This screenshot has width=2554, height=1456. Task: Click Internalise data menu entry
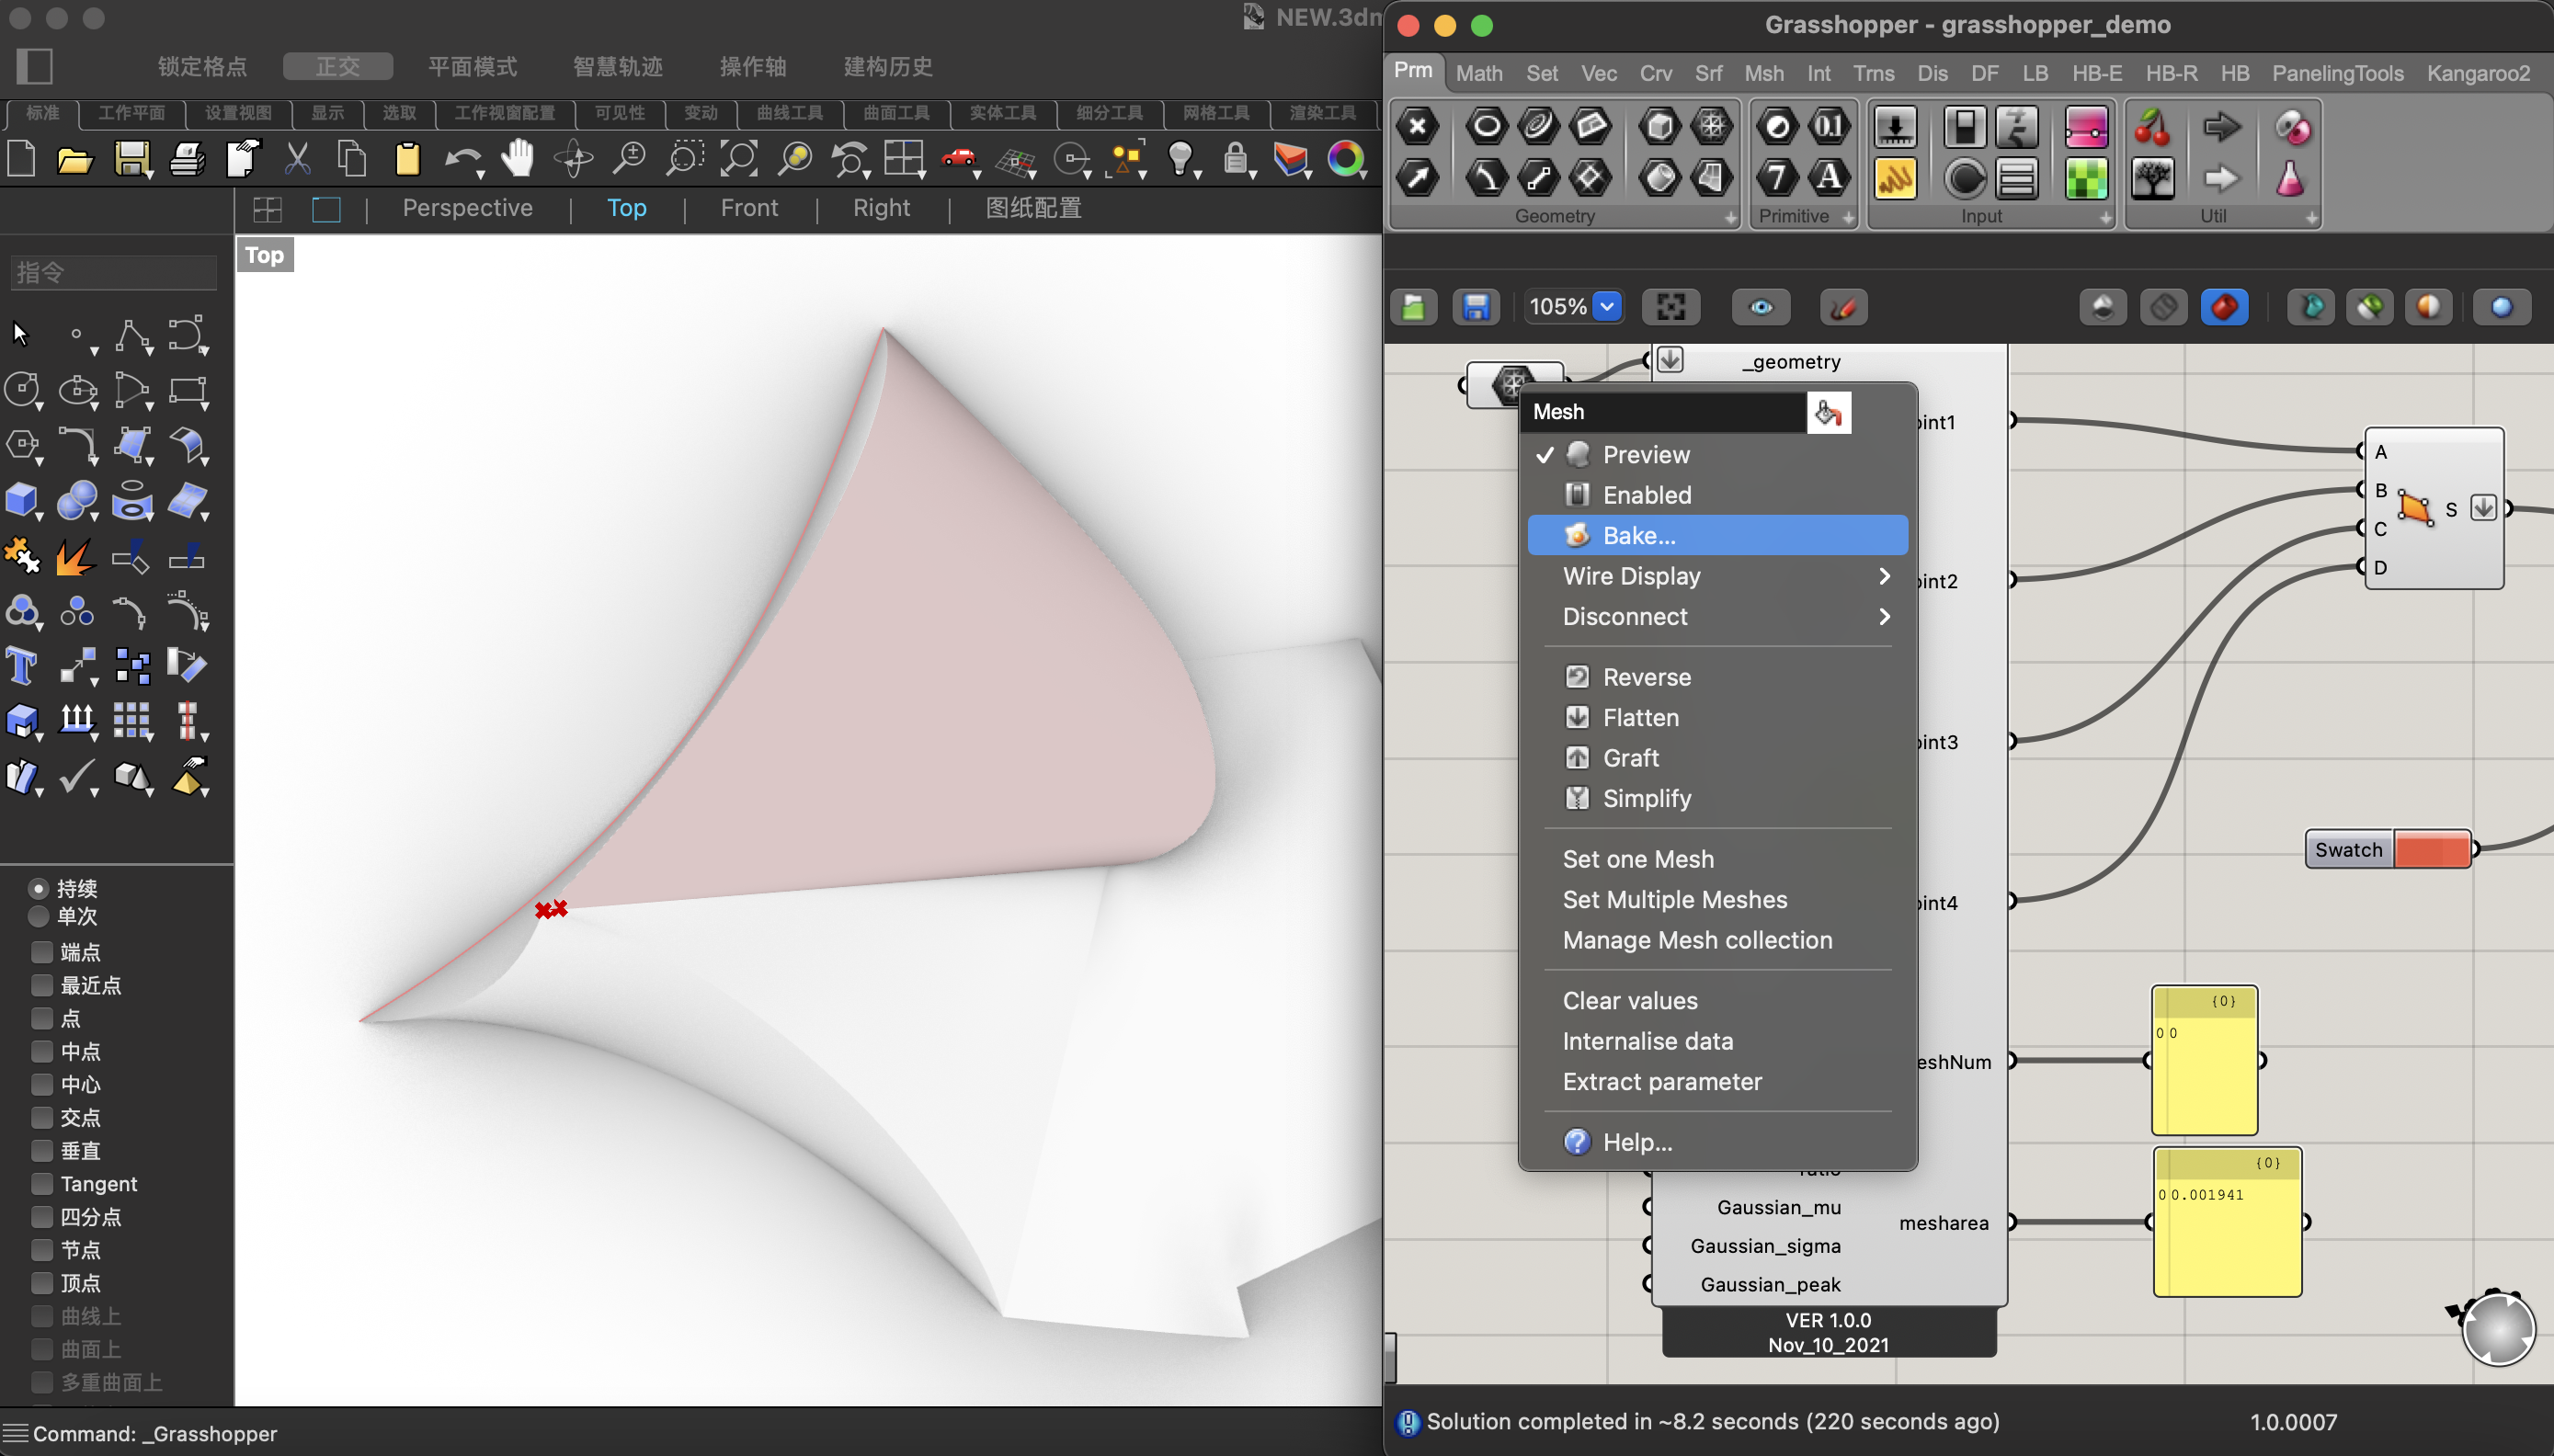coord(1647,1041)
